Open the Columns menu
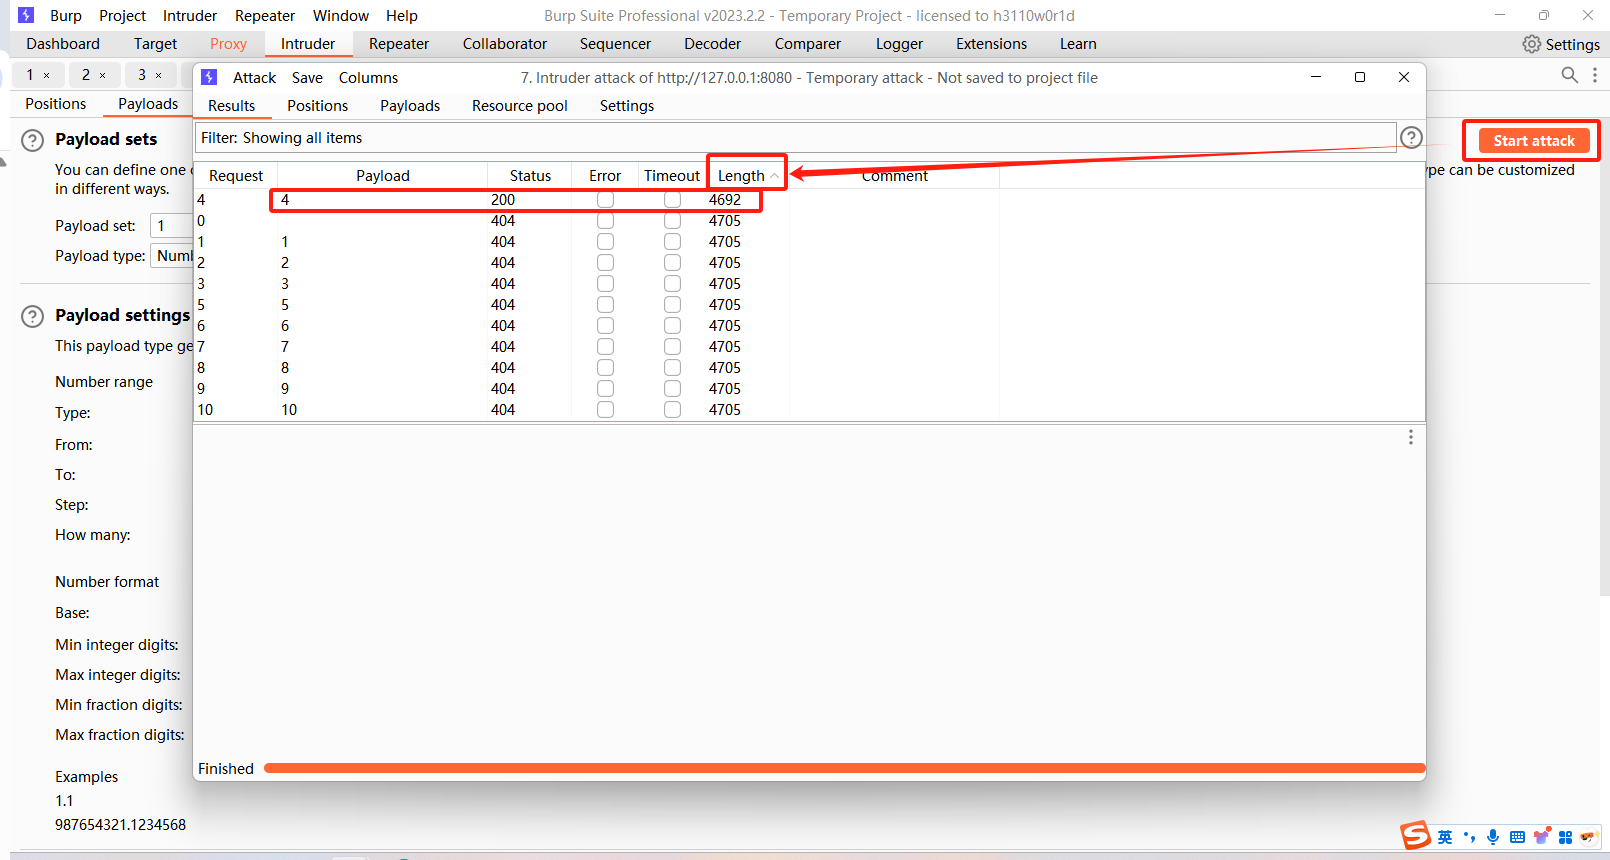The height and width of the screenshot is (860, 1610). [x=368, y=78]
